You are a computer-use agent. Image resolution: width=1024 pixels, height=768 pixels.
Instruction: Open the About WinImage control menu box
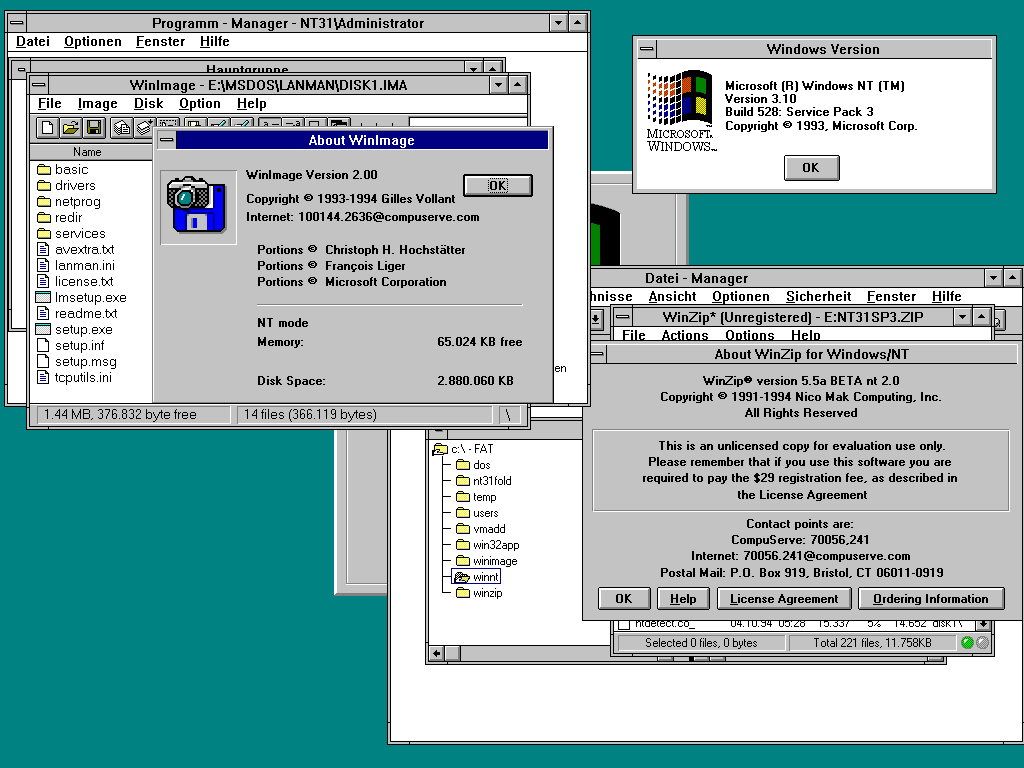click(x=167, y=140)
